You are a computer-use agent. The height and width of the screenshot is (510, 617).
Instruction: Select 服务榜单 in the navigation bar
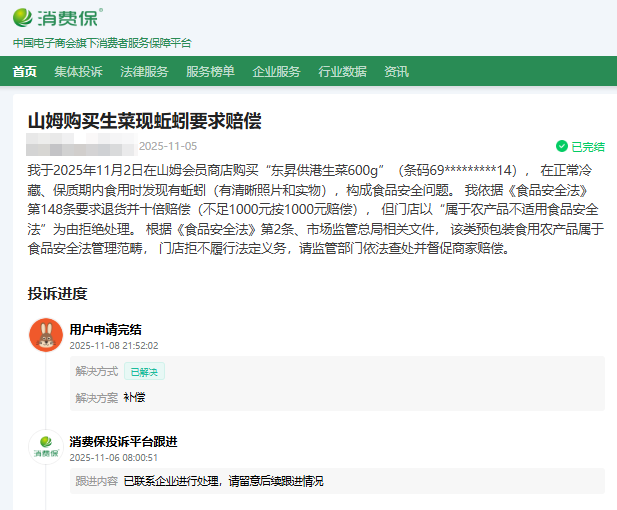pyautogui.click(x=210, y=71)
